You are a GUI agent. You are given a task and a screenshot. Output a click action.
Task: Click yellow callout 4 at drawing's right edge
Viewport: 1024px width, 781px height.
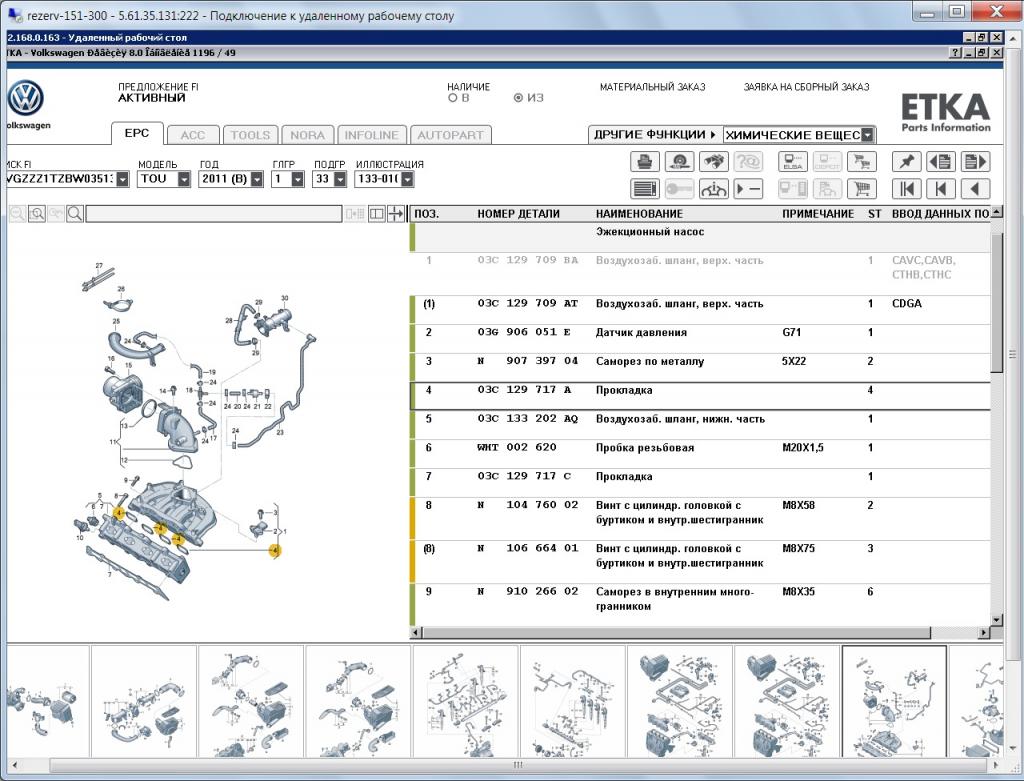click(275, 551)
